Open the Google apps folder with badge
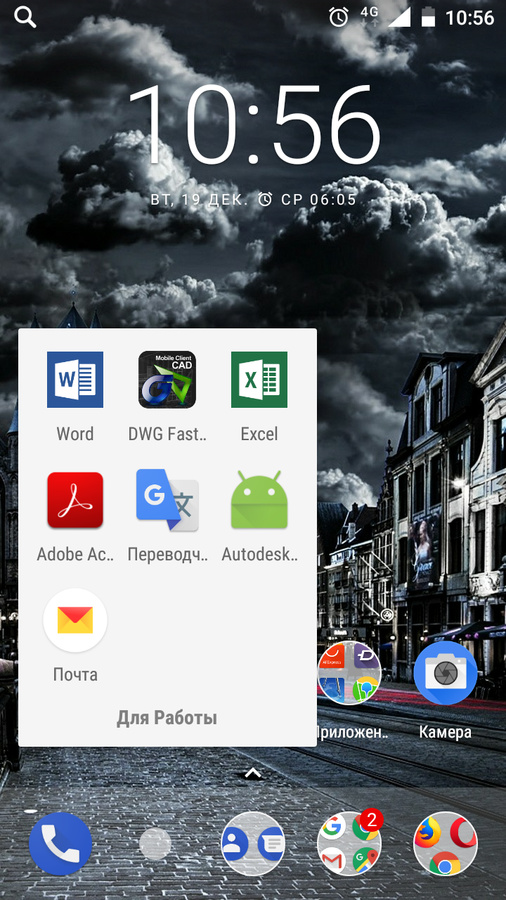 pyautogui.click(x=349, y=844)
